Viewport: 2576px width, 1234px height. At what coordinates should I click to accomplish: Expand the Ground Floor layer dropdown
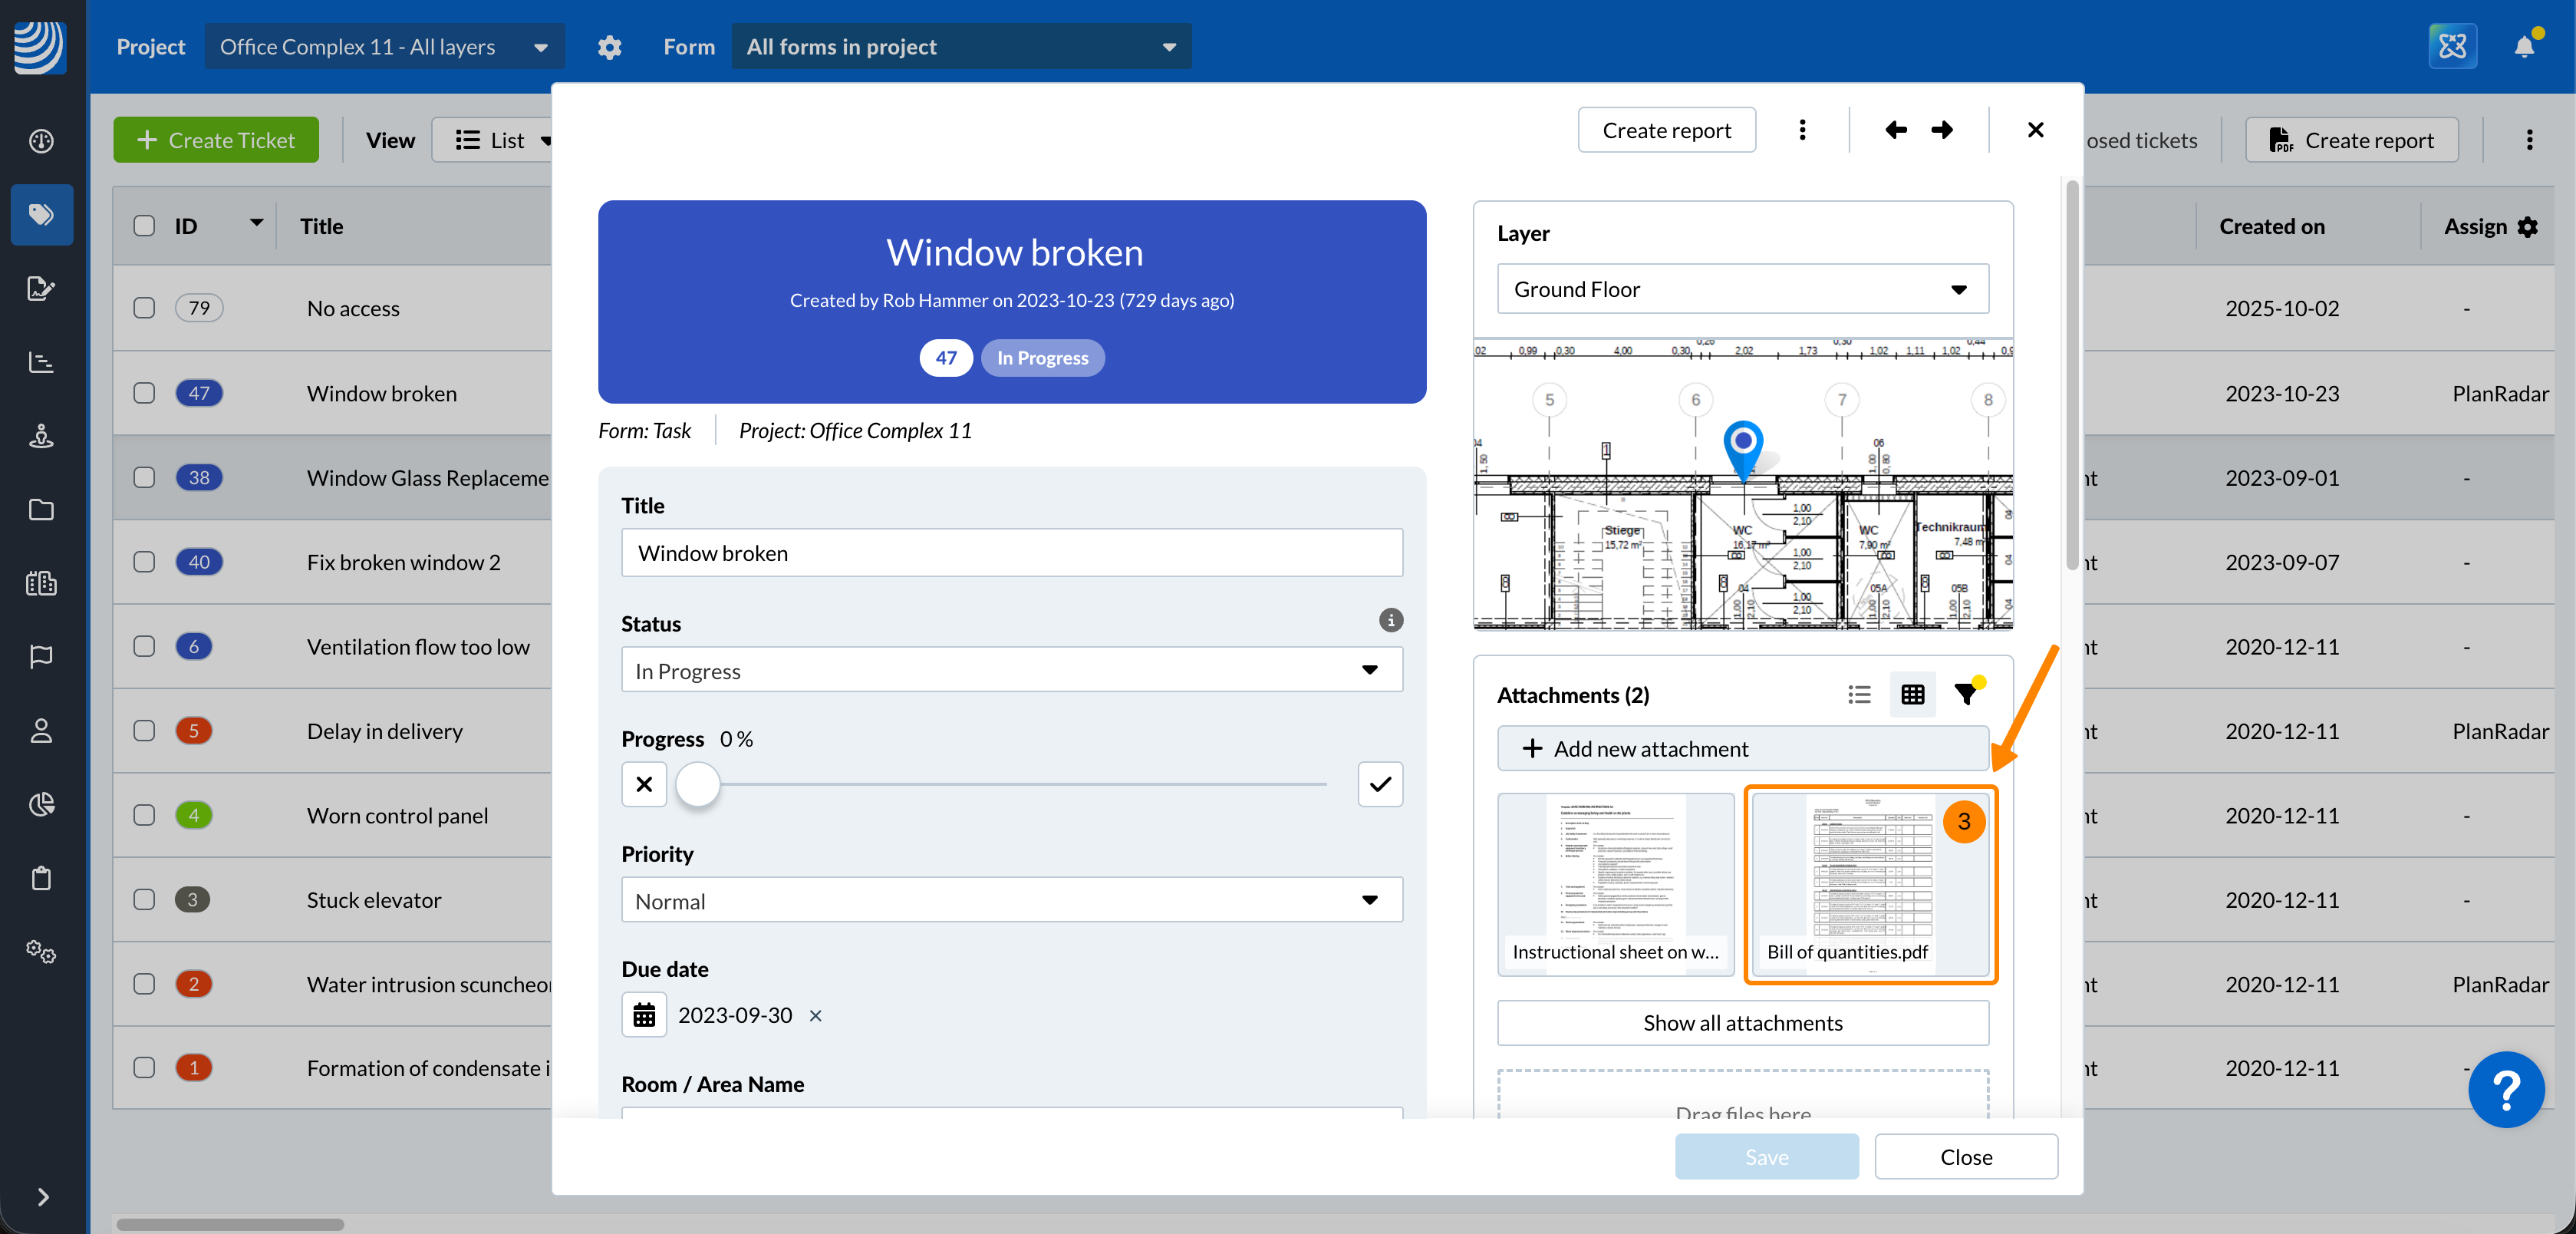1742,289
